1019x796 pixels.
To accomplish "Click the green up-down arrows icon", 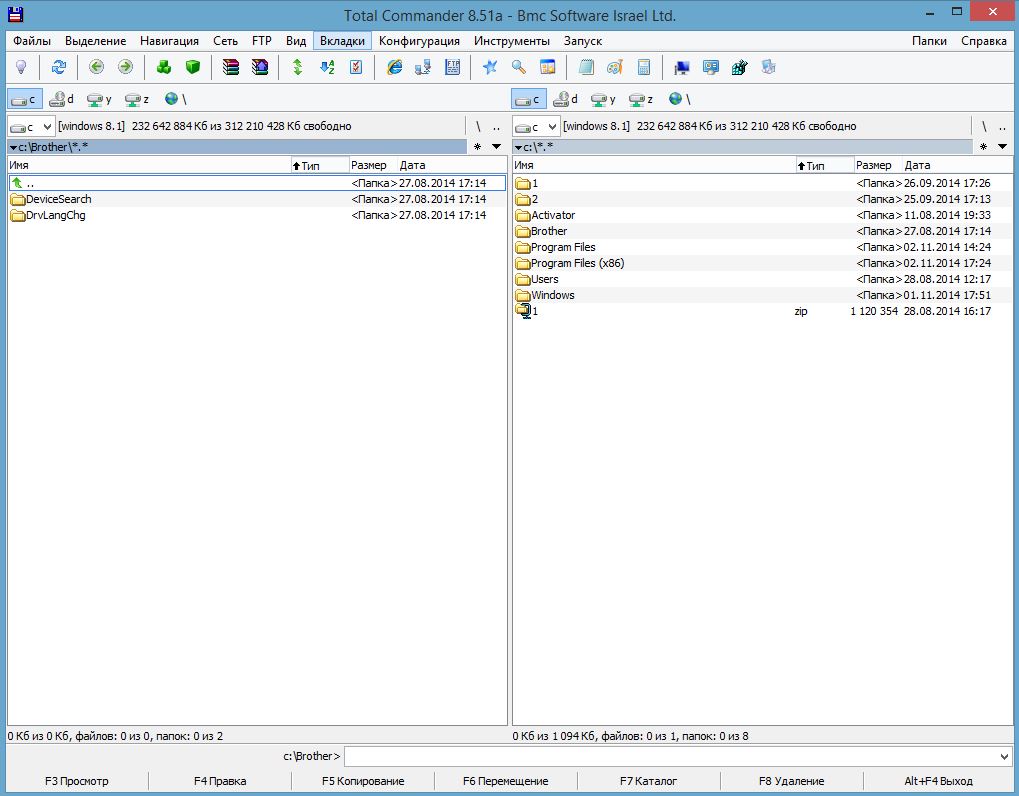I will tap(298, 67).
